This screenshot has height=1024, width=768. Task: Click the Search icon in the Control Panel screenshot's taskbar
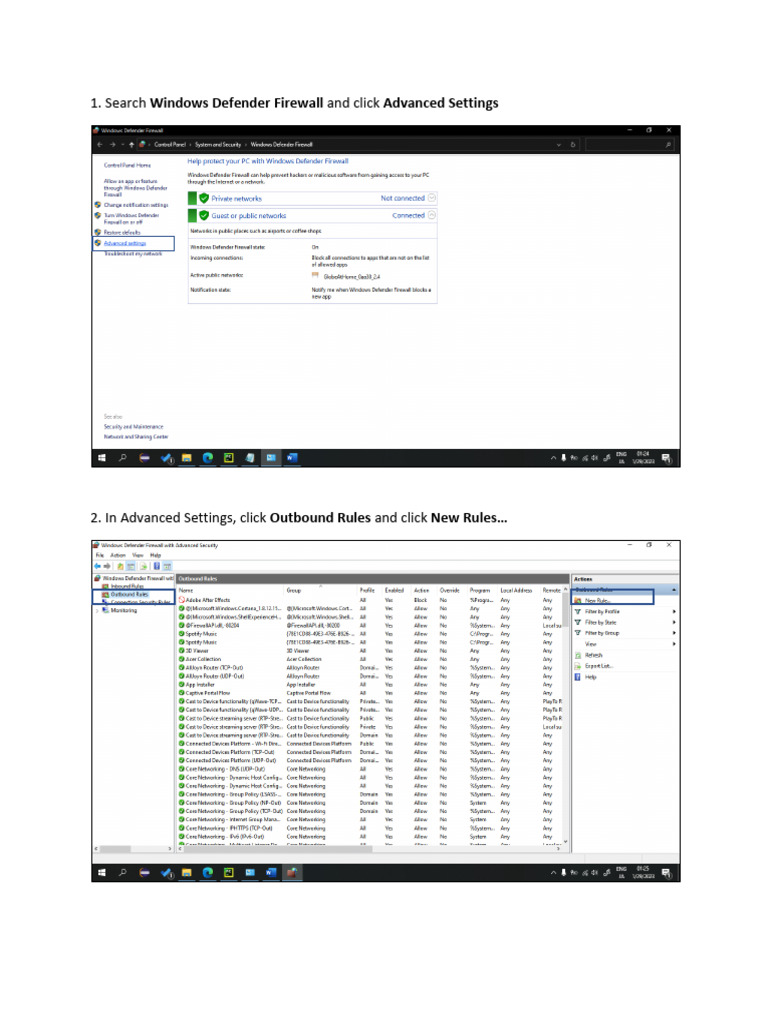[122, 458]
